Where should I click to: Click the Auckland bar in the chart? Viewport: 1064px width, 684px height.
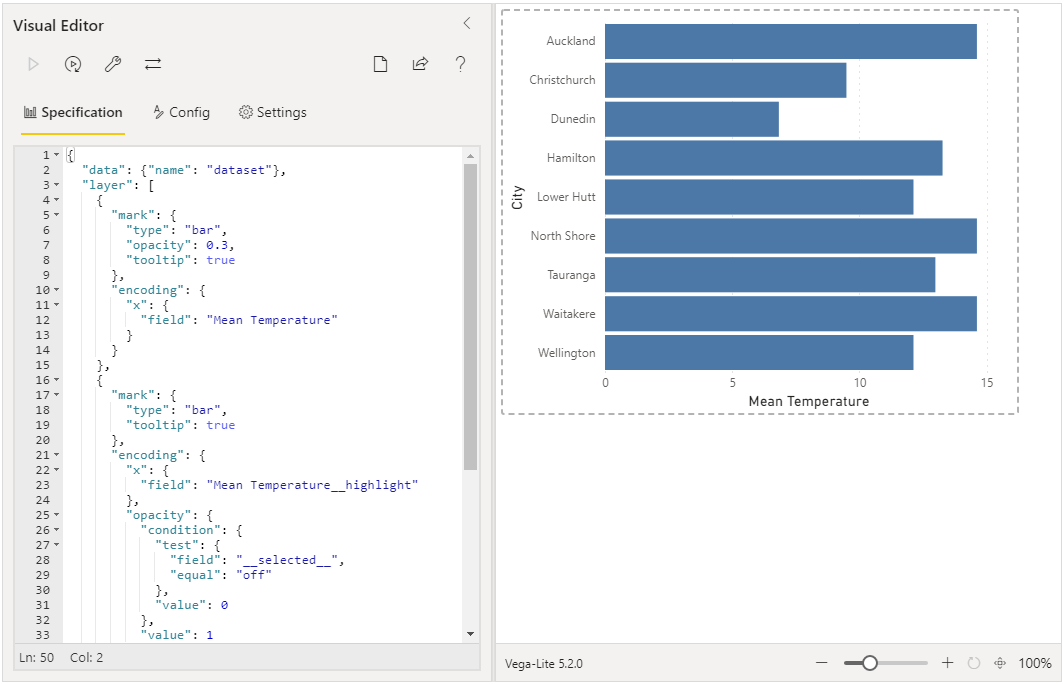(791, 41)
